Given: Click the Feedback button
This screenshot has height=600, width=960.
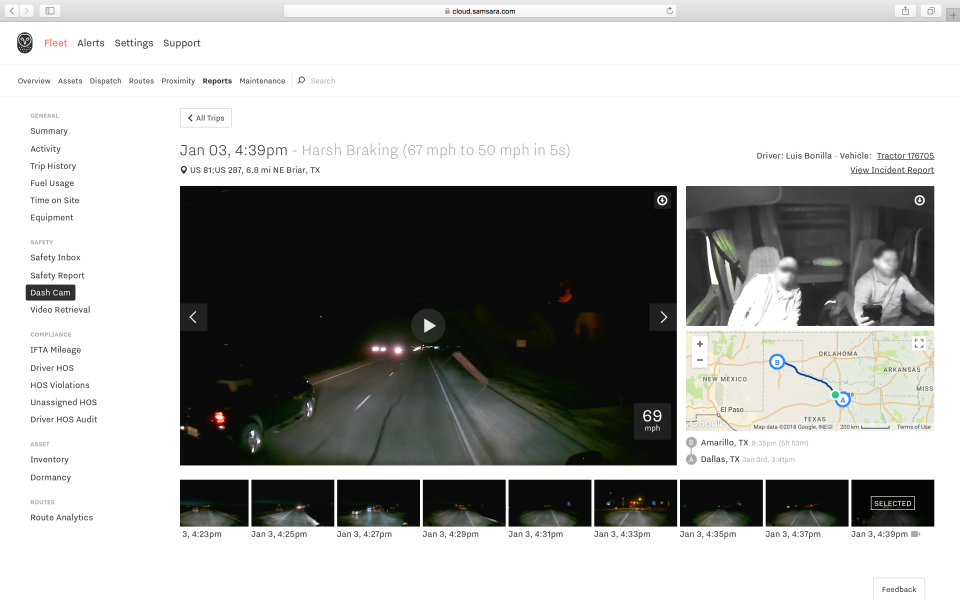Looking at the screenshot, I should (x=898, y=589).
